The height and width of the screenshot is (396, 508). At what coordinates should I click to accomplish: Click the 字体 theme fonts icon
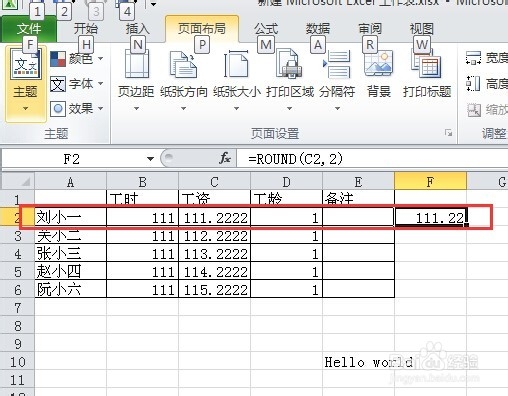pyautogui.click(x=58, y=84)
